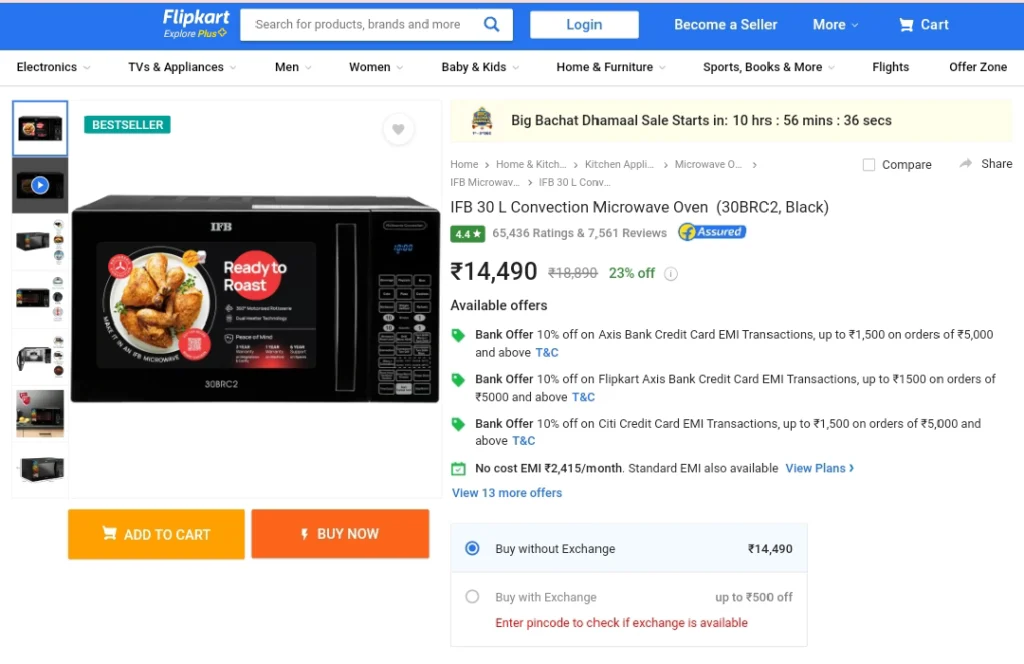This screenshot has width=1024, height=664.
Task: Expand the Men category menu
Action: click(x=293, y=67)
